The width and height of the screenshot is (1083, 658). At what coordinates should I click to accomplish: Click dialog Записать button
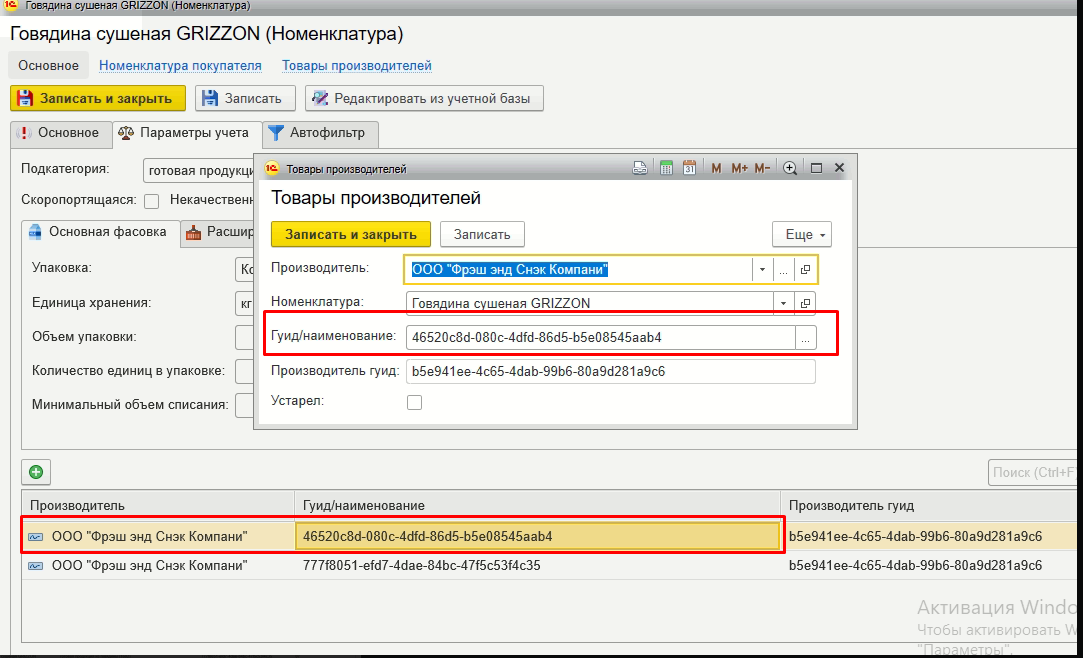(482, 234)
